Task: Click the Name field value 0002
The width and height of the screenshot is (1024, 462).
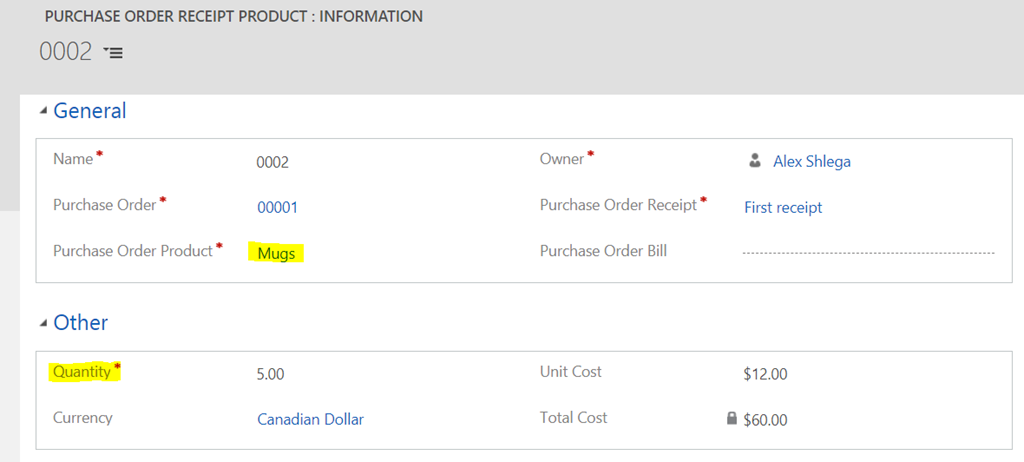Action: [272, 163]
